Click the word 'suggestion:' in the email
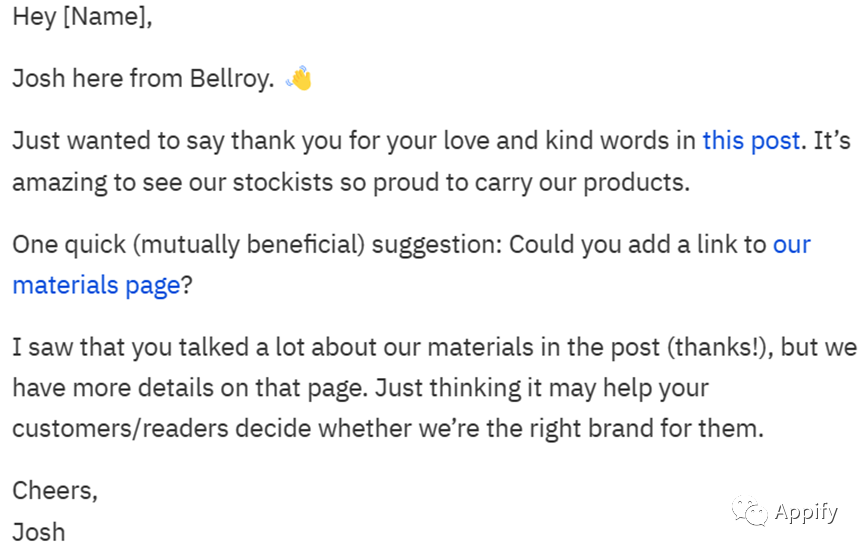The width and height of the screenshot is (865, 551). point(437,245)
